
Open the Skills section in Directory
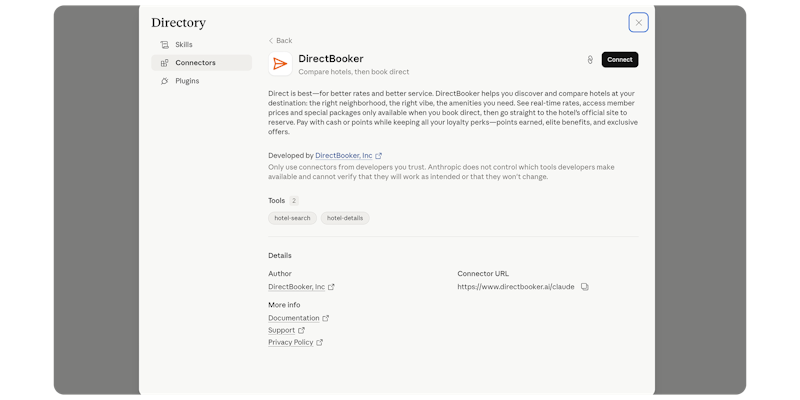point(202,44)
